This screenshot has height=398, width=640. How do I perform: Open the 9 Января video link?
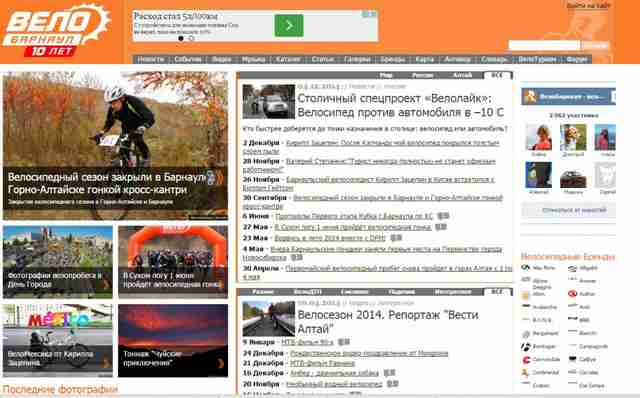[307, 342]
